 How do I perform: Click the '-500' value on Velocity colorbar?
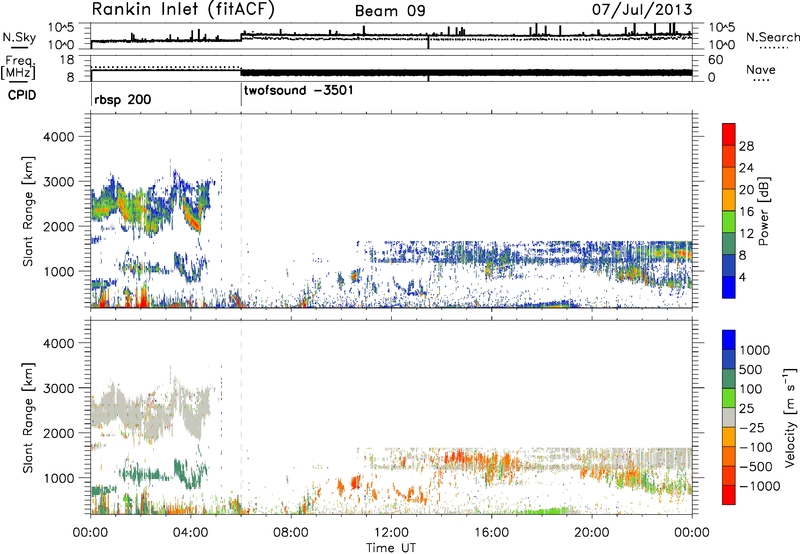tap(758, 467)
